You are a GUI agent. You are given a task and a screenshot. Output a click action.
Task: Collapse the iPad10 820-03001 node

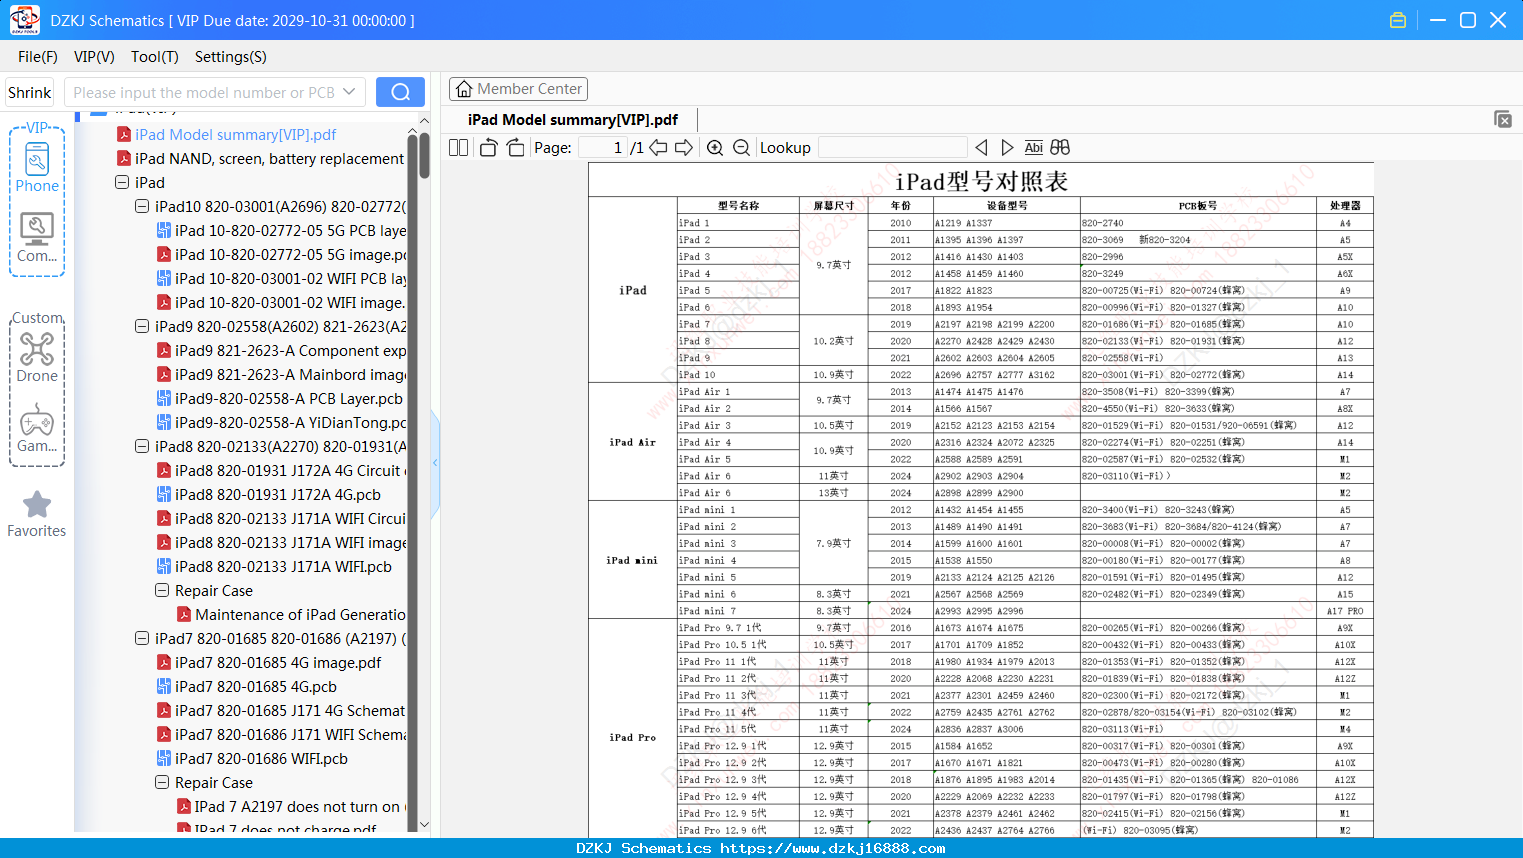(x=142, y=207)
